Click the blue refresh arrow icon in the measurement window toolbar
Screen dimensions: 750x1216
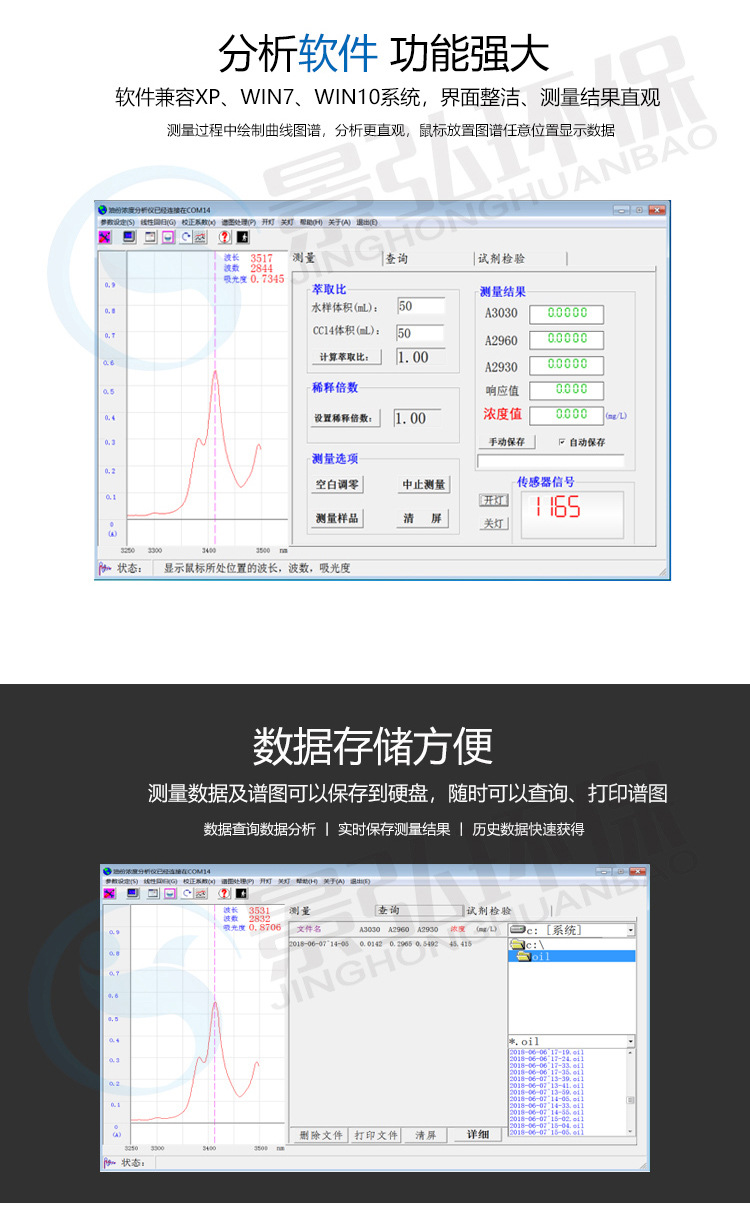pos(186,237)
